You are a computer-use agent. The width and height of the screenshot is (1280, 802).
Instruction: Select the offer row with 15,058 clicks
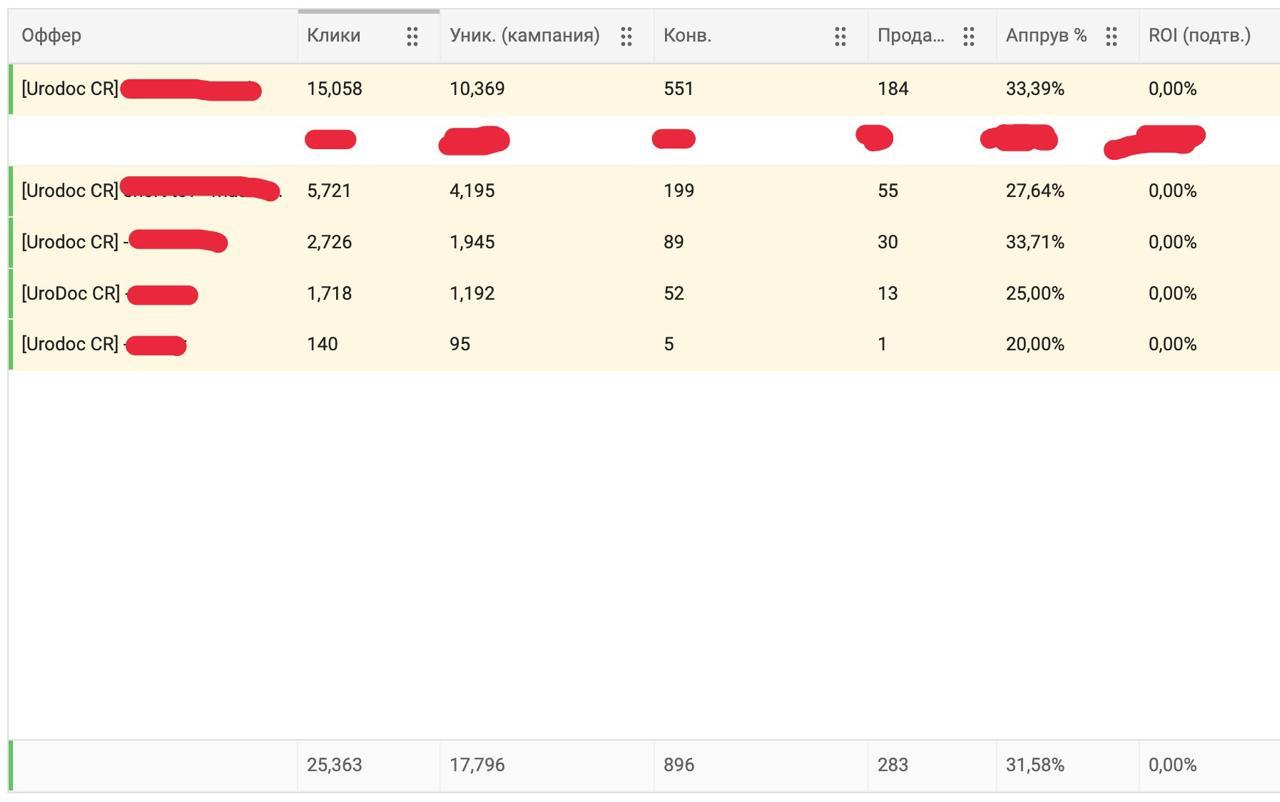point(70,89)
